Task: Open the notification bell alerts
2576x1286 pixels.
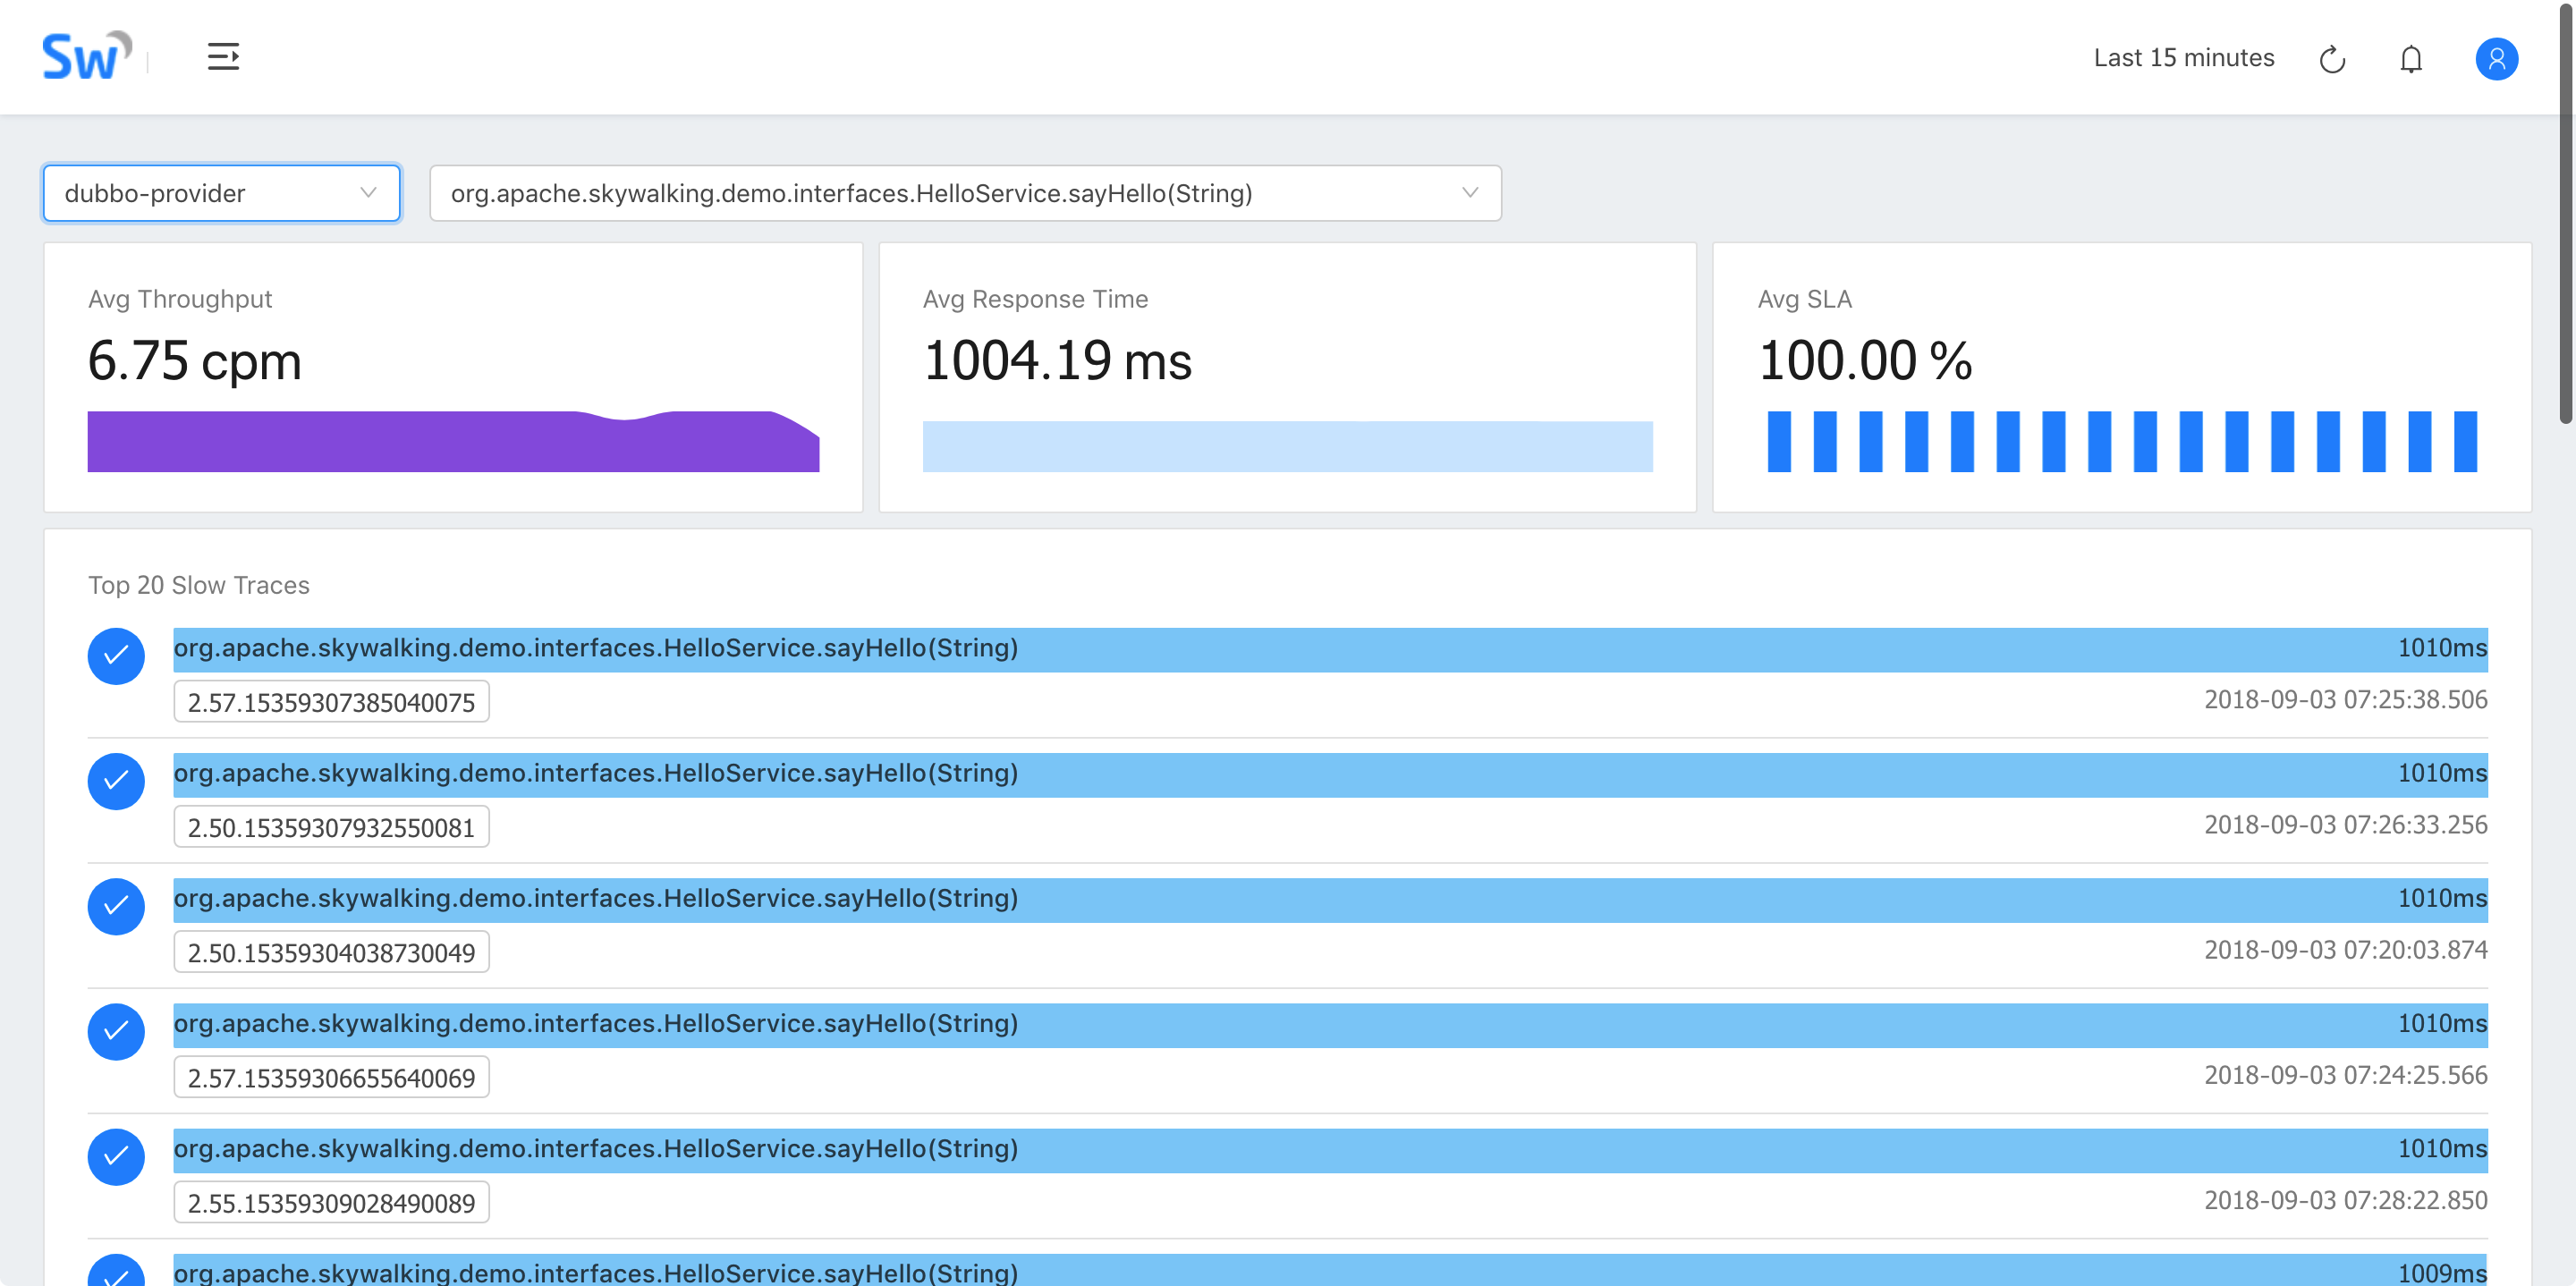Action: 2411,59
